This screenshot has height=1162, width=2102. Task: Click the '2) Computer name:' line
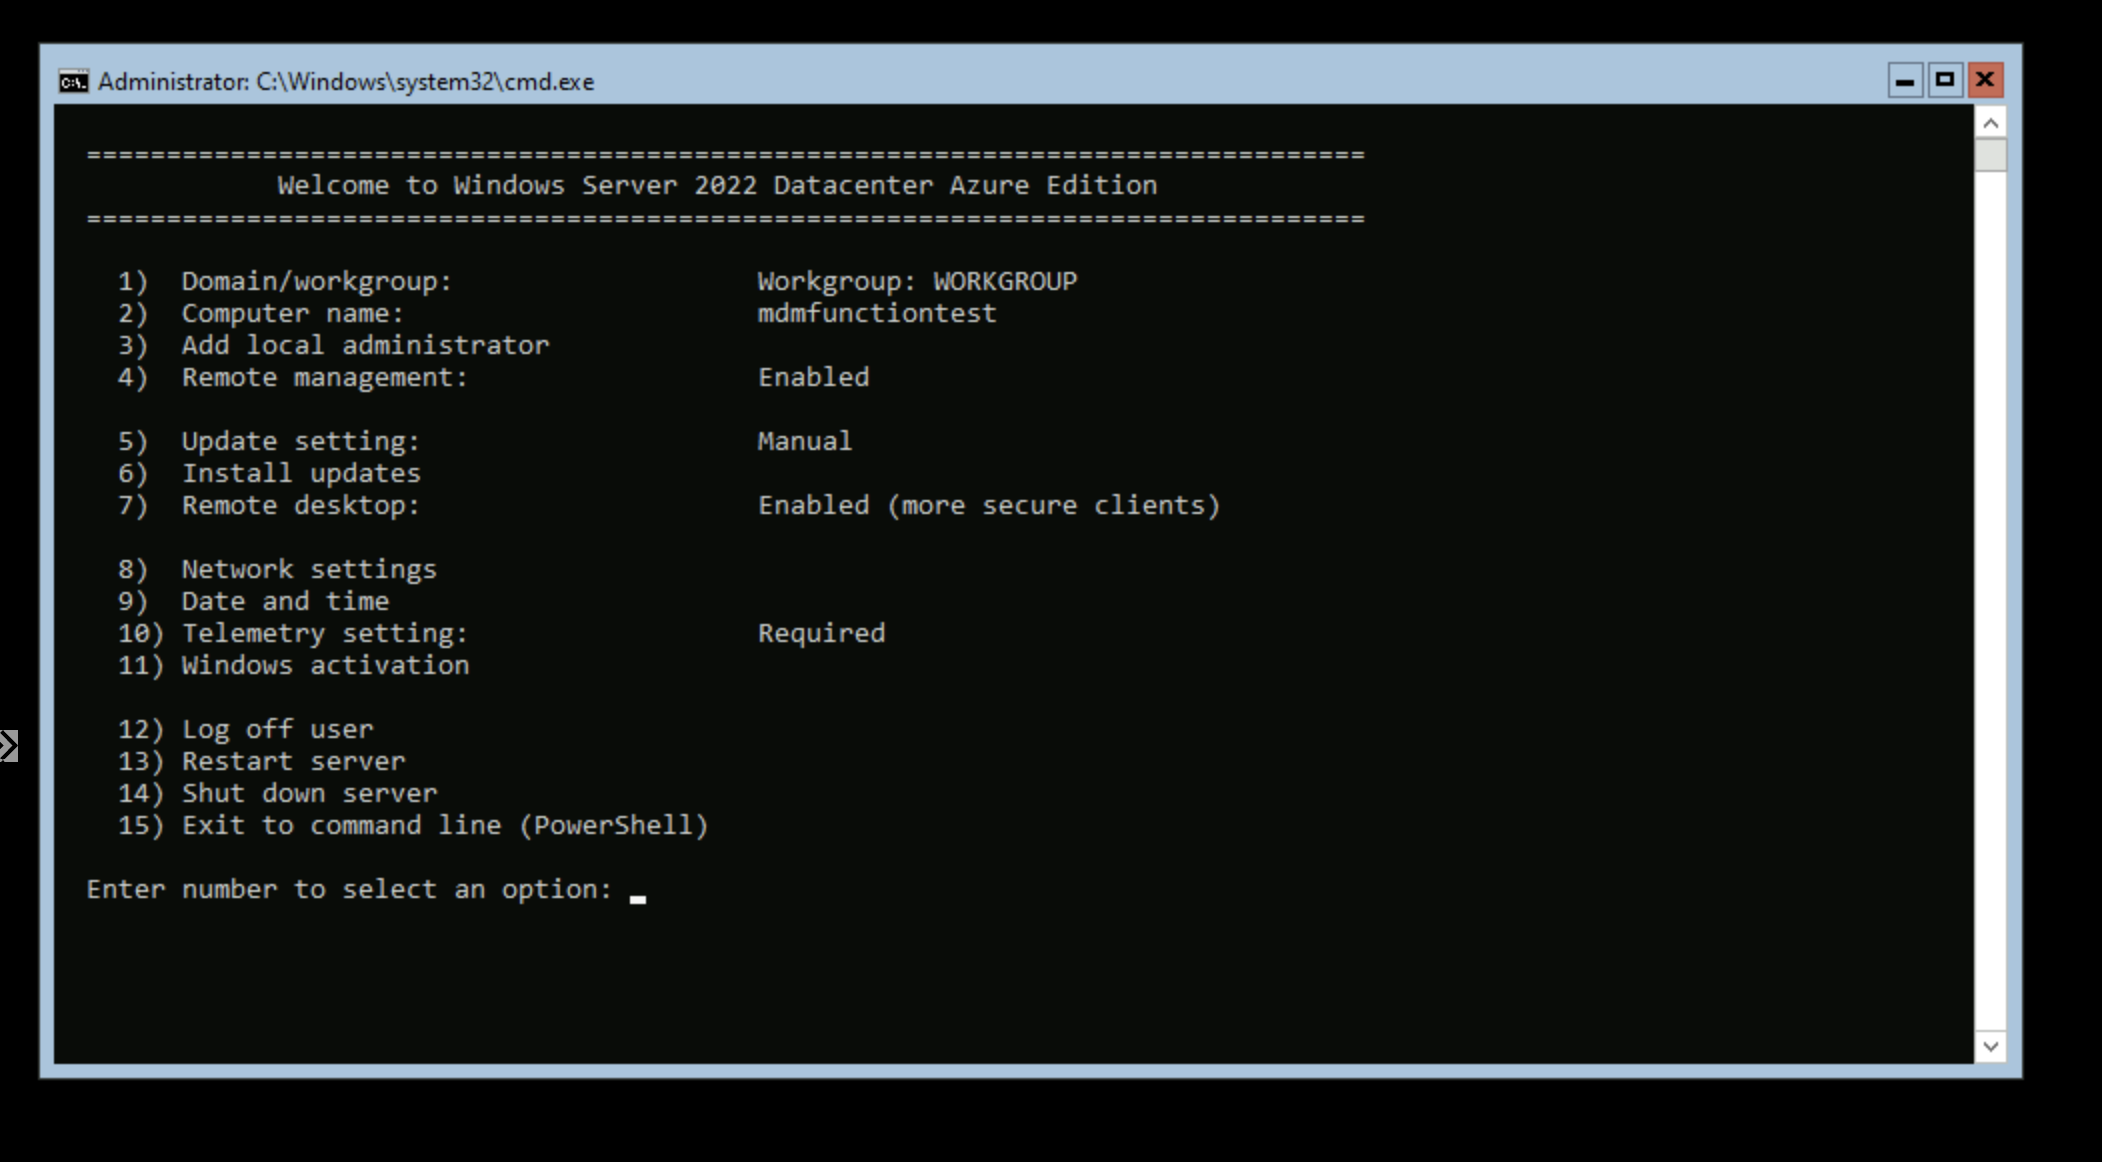(x=261, y=313)
